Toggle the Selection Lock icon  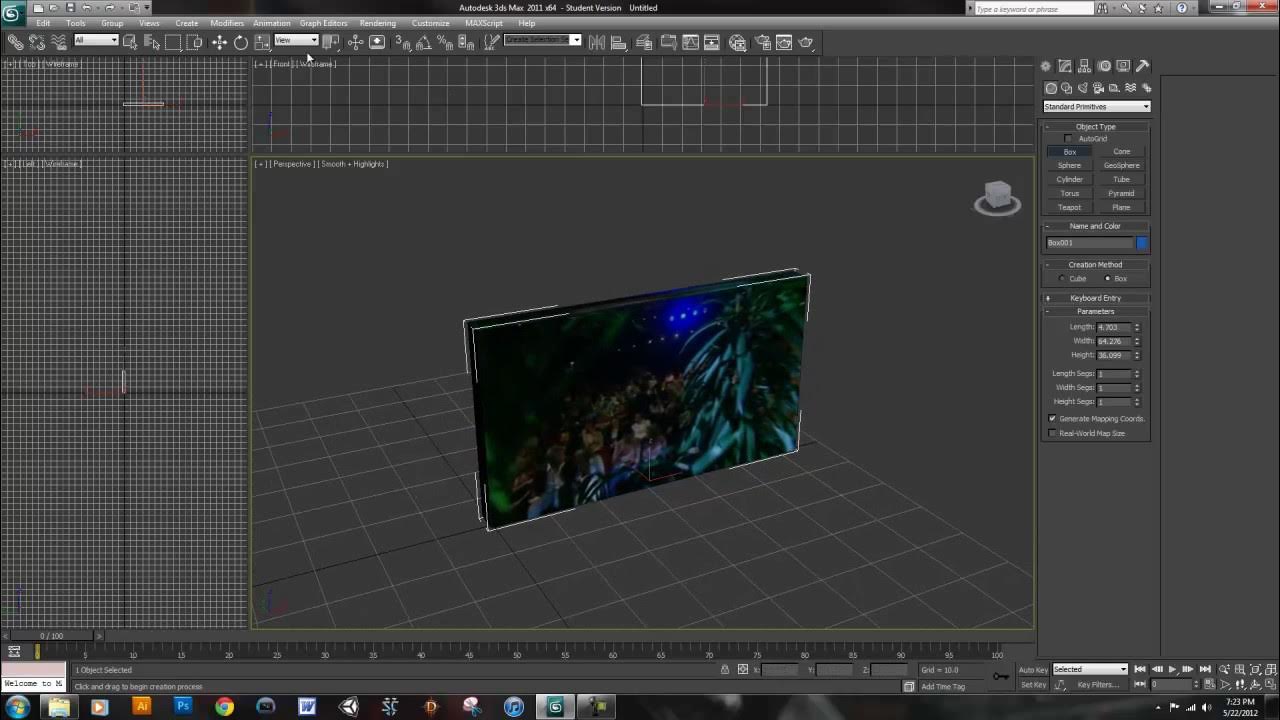pos(725,669)
